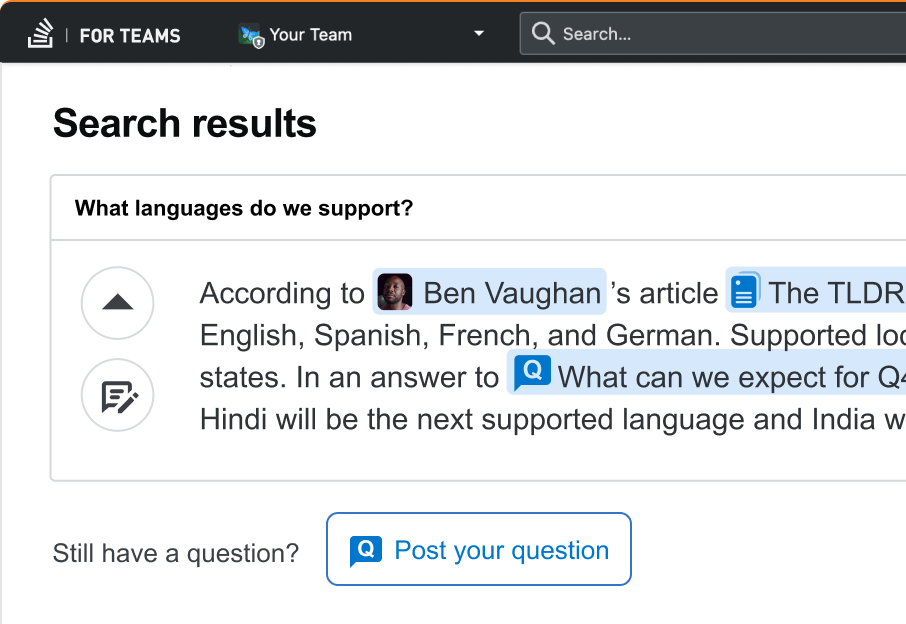Click the What languages do we support heading
906x624 pixels.
tap(244, 208)
